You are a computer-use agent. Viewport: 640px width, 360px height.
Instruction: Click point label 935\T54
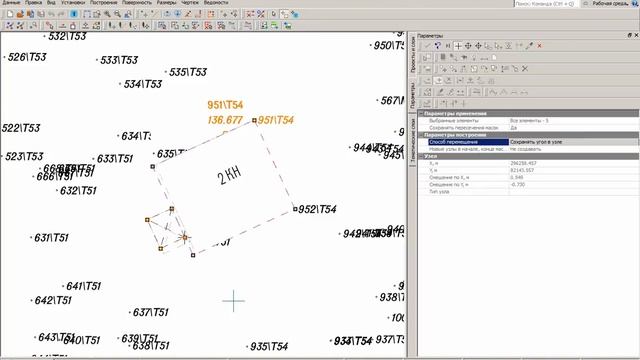[x=269, y=347]
